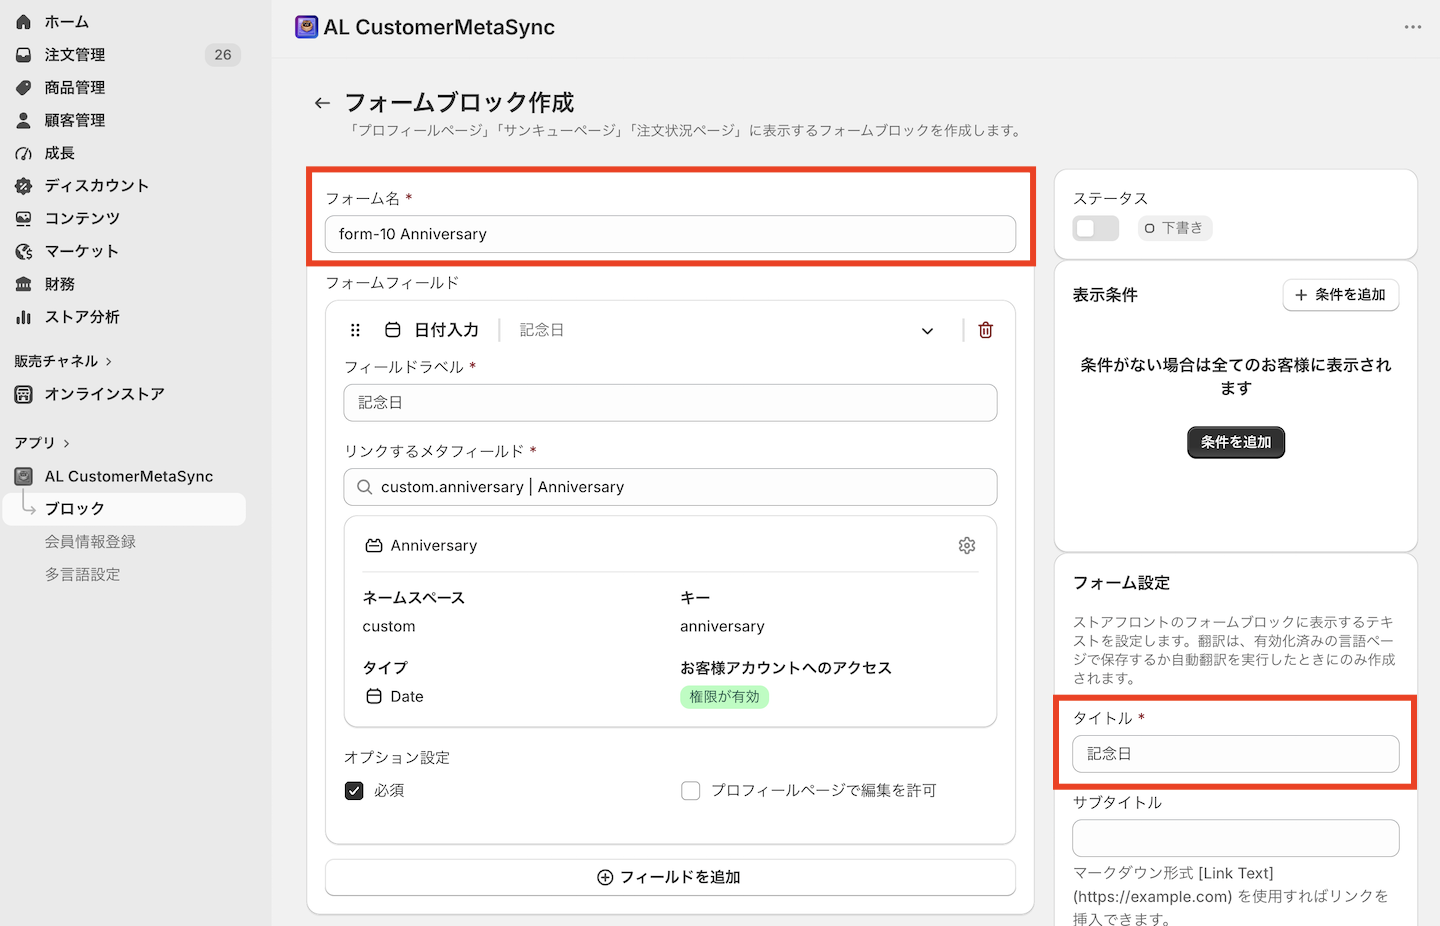Go to ストア分析 menu item
Screen dimensions: 1440x926
pyautogui.click(x=82, y=317)
